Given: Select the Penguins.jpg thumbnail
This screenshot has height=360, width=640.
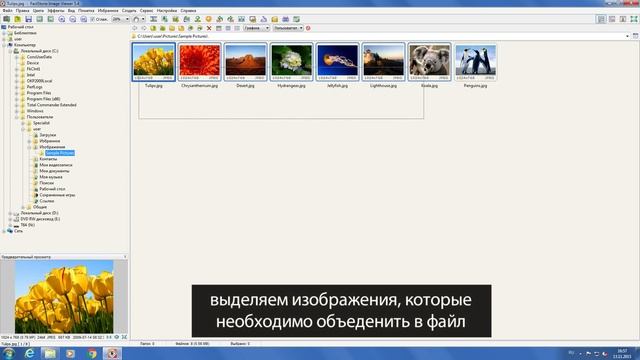Looking at the screenshot, I should click(476, 62).
